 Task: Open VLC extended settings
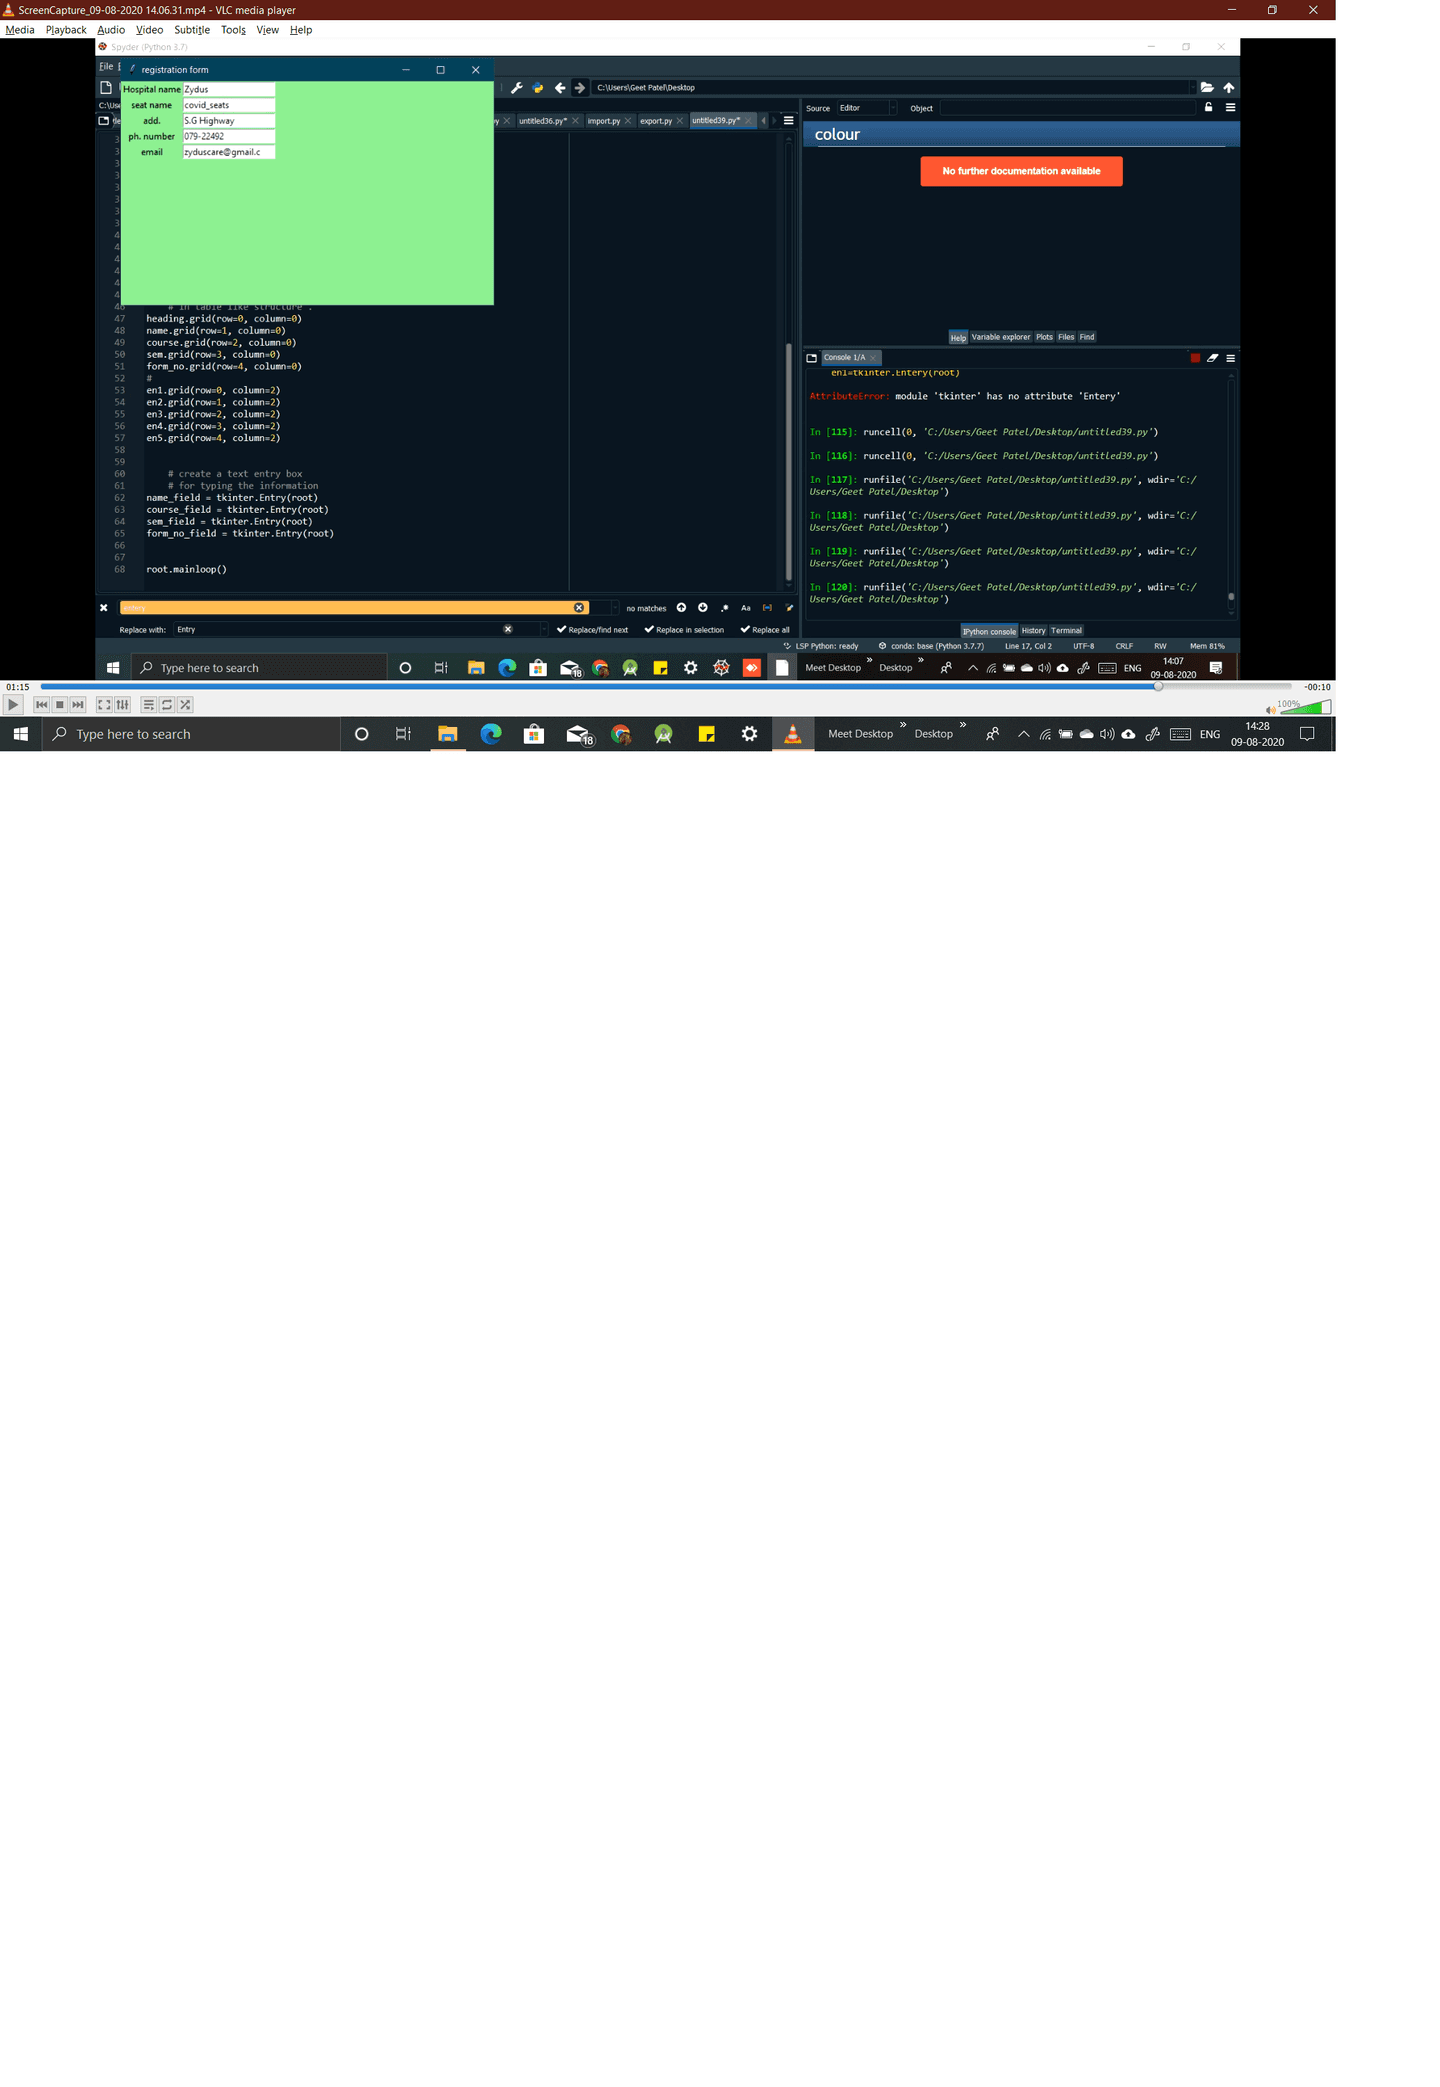(x=123, y=704)
